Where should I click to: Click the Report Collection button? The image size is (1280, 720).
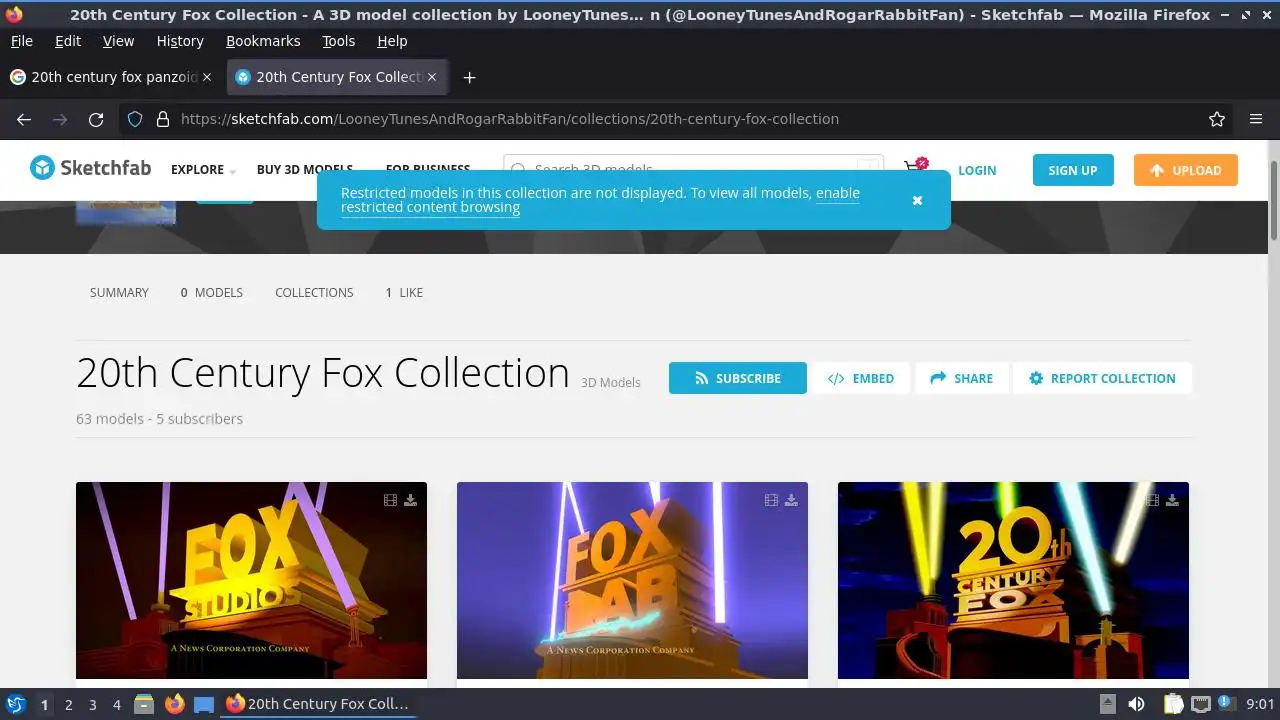1102,378
